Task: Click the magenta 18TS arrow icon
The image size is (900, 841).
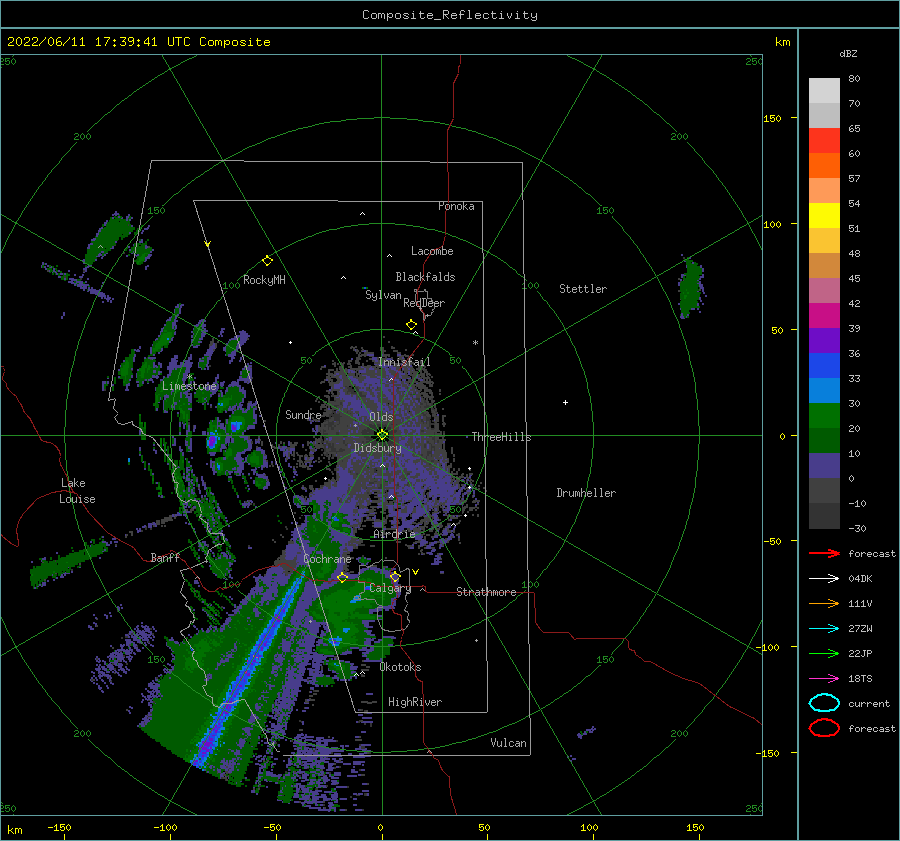Action: [824, 679]
